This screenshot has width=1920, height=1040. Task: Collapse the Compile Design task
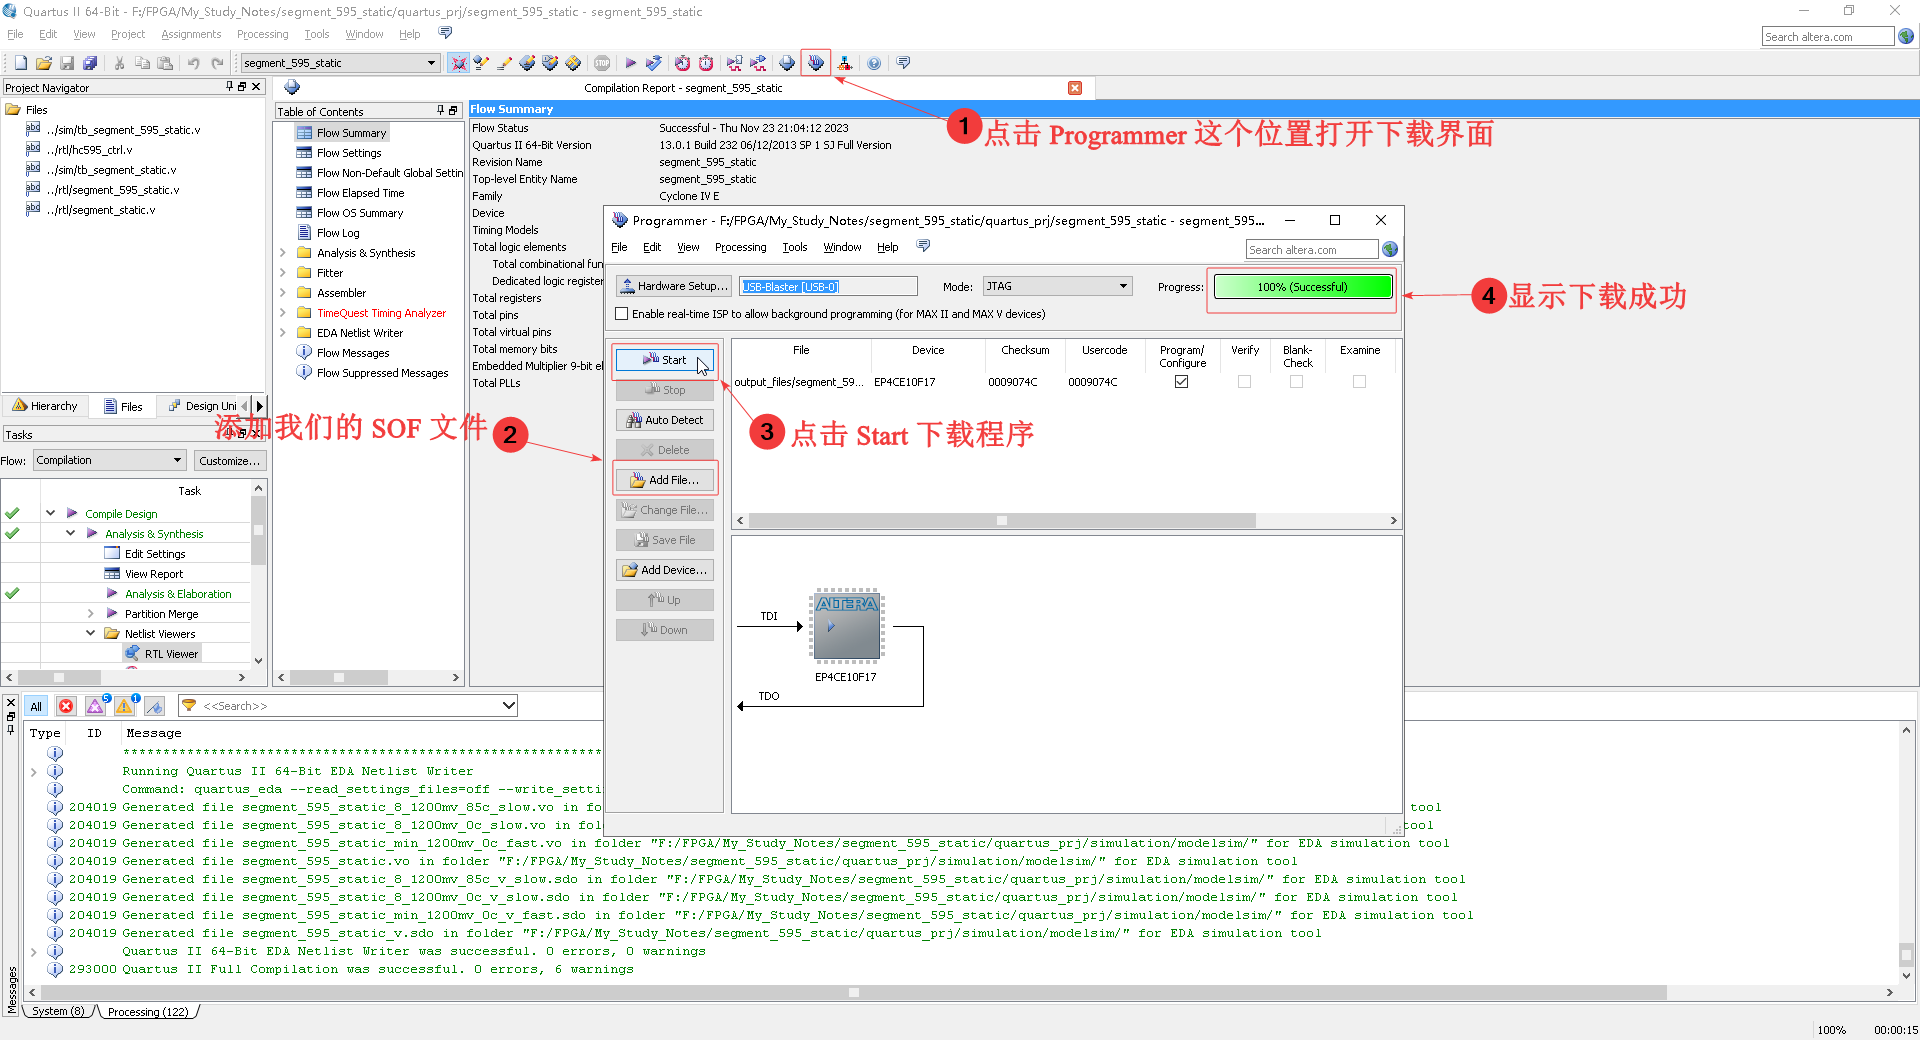pyautogui.click(x=50, y=513)
